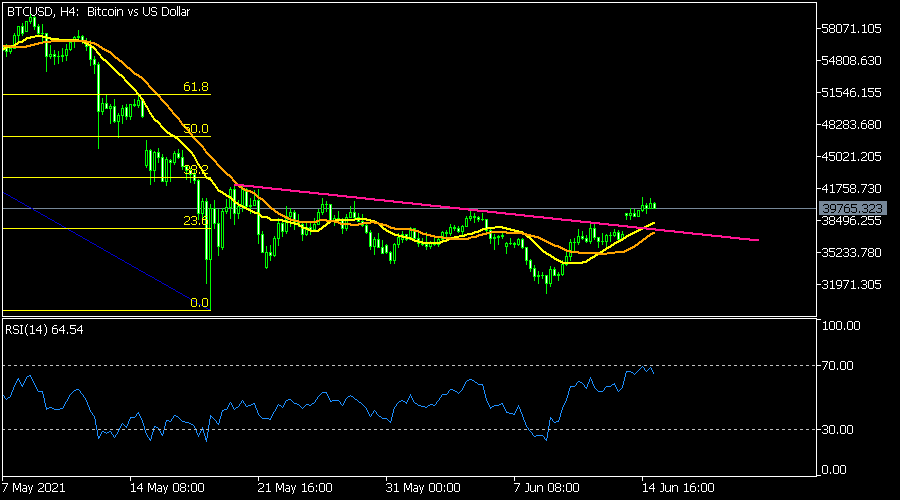Click the 54808.630 price axis label

click(851, 61)
